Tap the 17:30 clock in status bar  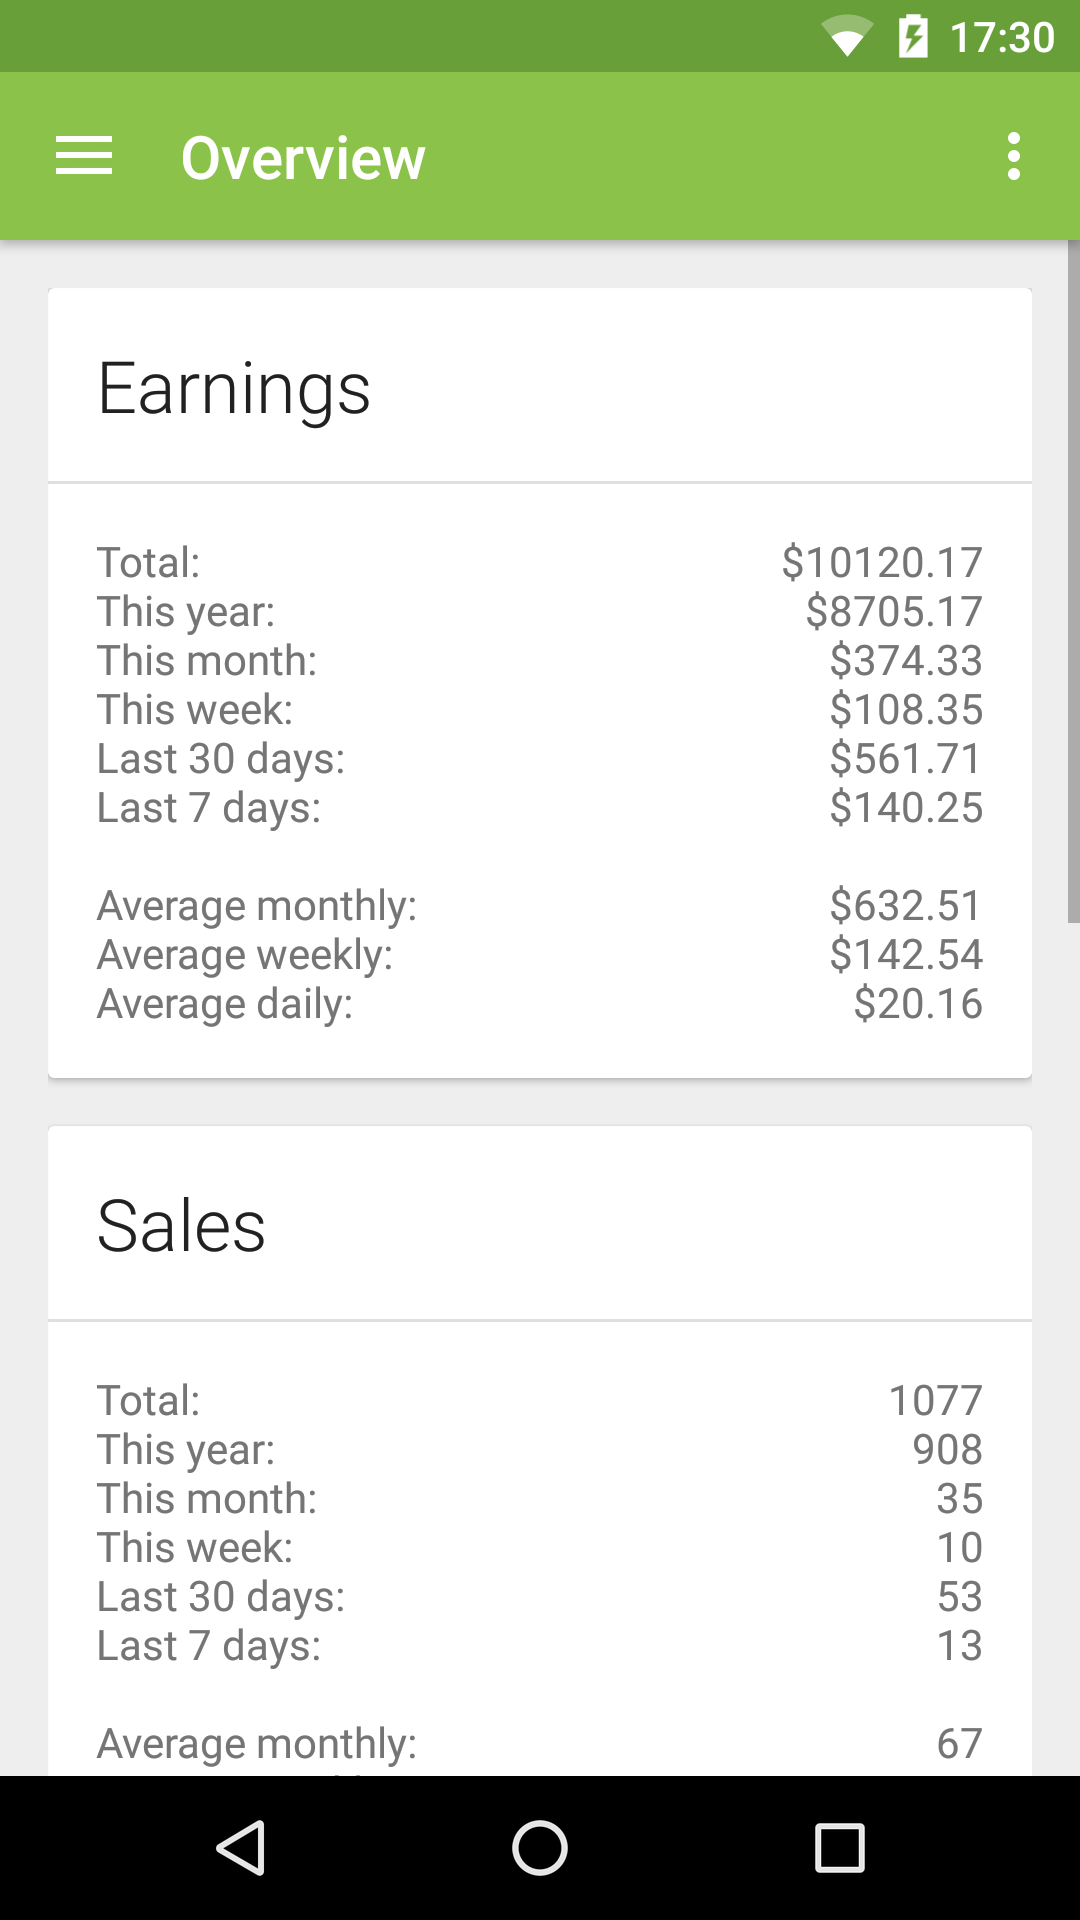[1002, 38]
